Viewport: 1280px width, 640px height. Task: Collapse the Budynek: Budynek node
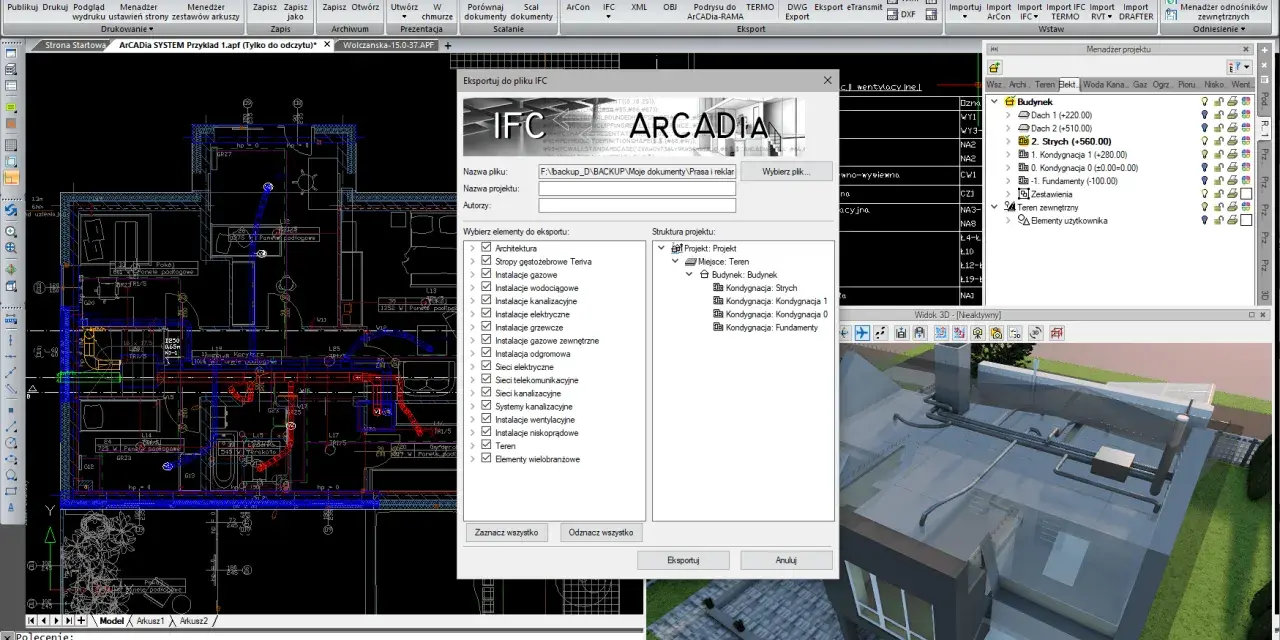pyautogui.click(x=689, y=274)
